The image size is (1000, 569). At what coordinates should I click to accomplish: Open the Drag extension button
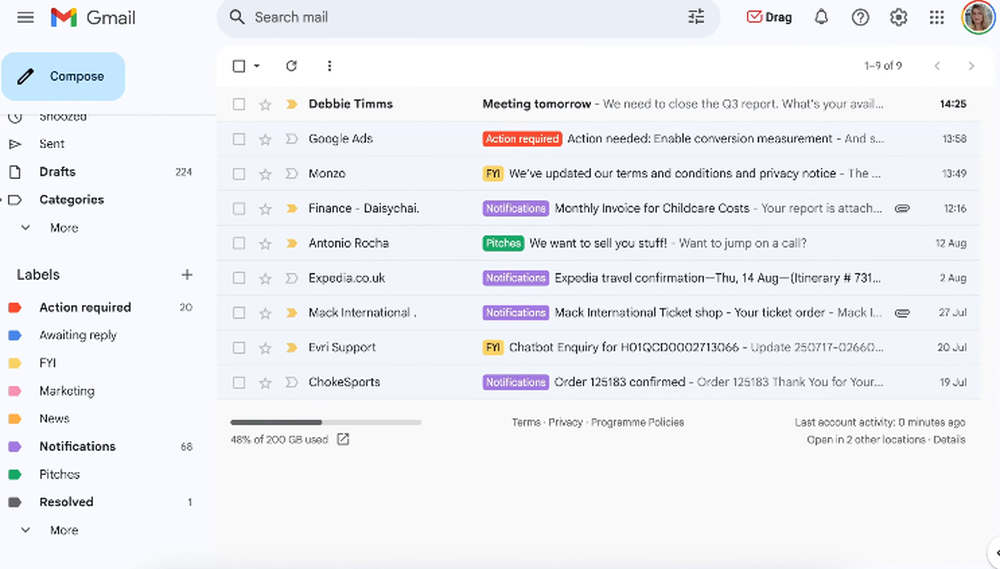point(769,17)
